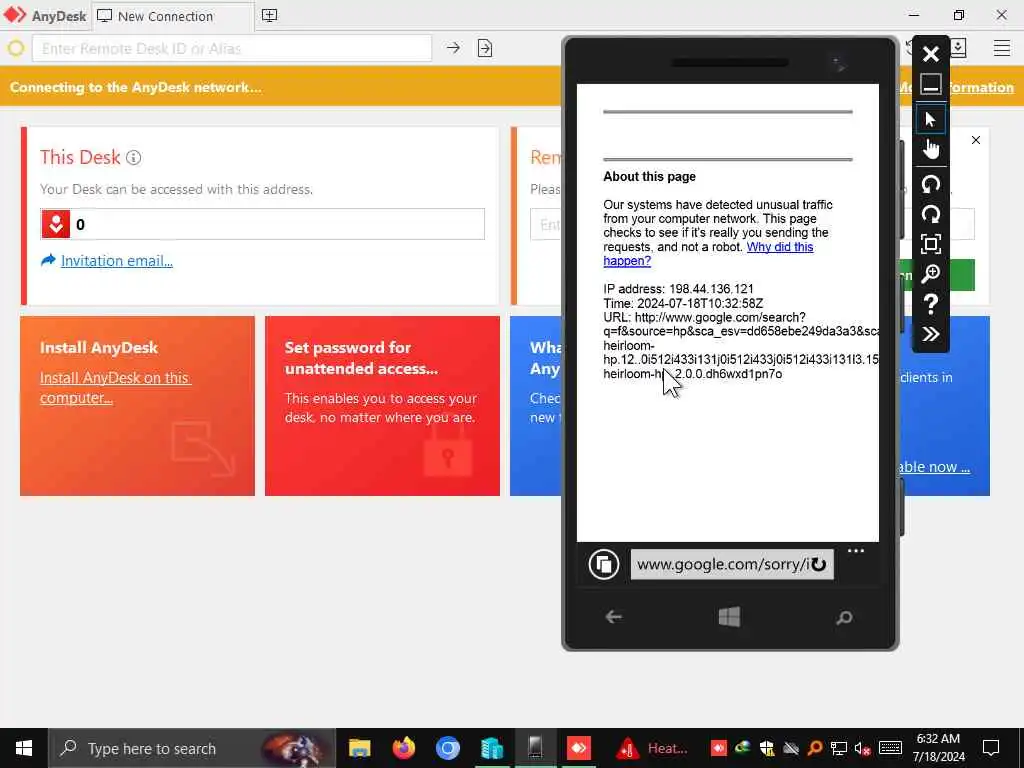Image resolution: width=1024 pixels, height=768 pixels.
Task: Click the Time 2024-07-18T10:32:58Z text
Action: [x=683, y=303]
